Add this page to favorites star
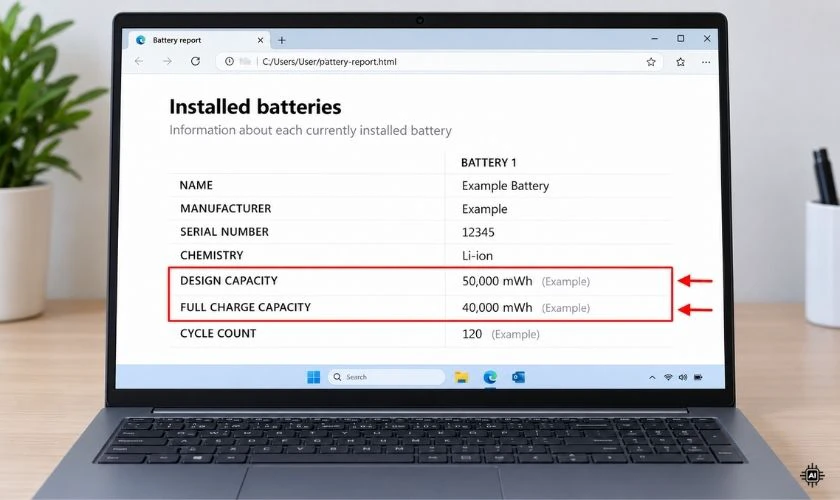 [x=651, y=62]
